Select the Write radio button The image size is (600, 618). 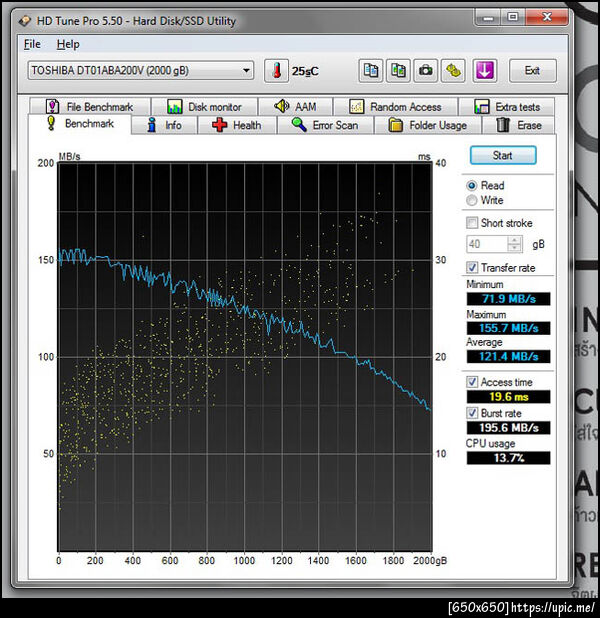[471, 200]
